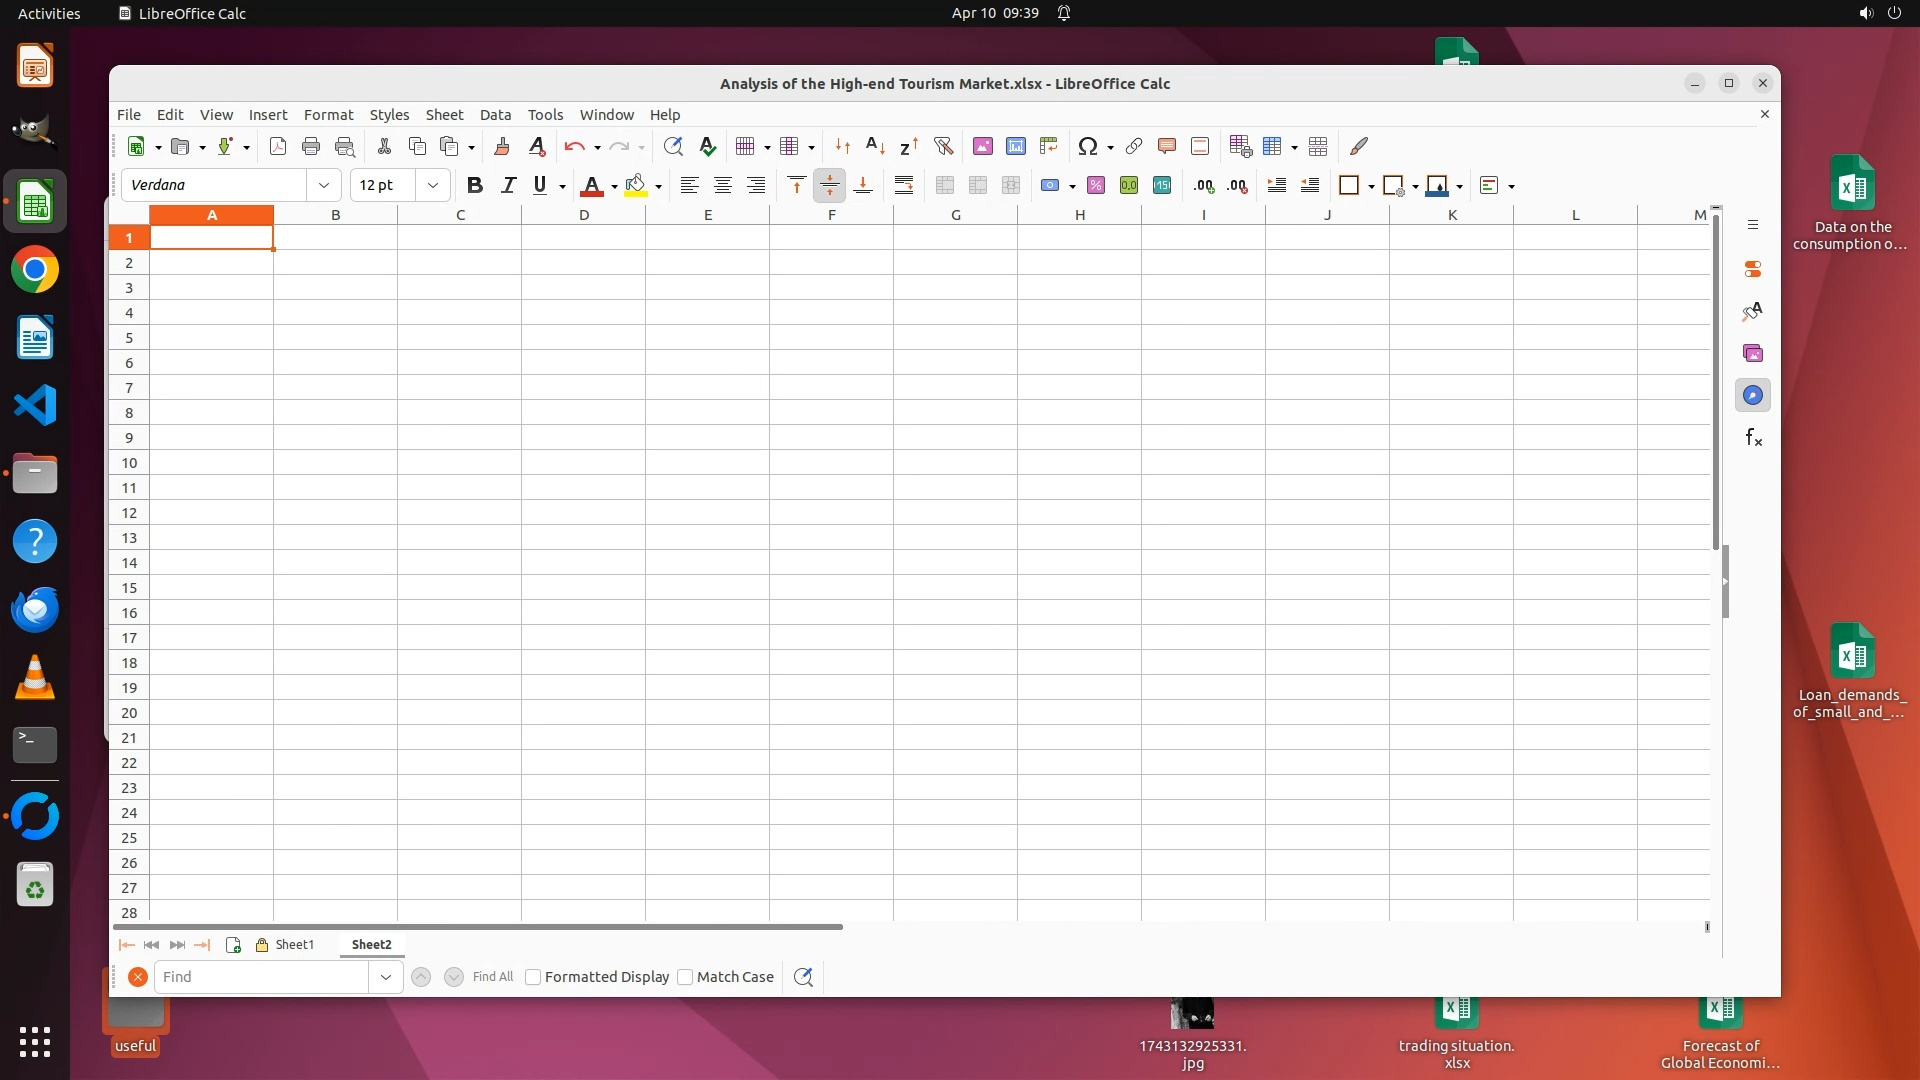Insert a special character with Omega icon

(x=1087, y=146)
